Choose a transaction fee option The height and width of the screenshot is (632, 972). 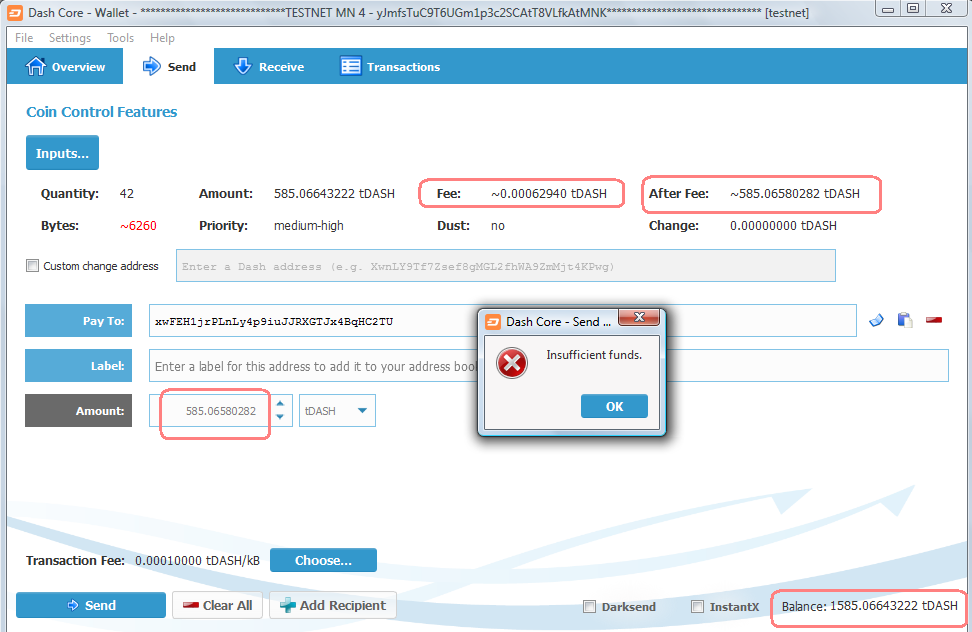[x=324, y=561]
